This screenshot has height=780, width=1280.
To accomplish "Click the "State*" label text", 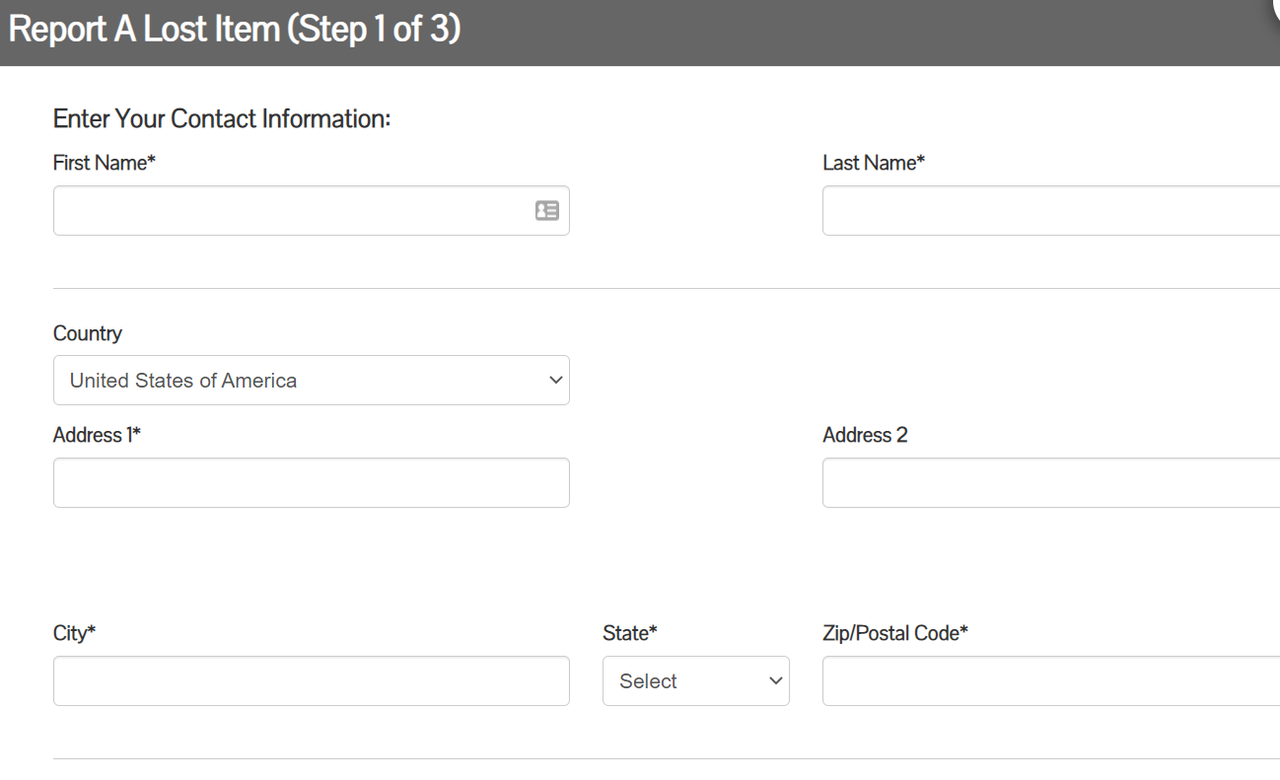I will [629, 633].
